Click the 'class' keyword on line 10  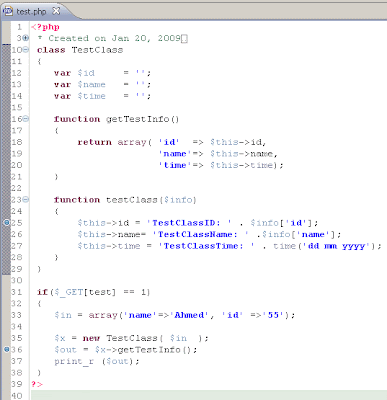click(x=51, y=50)
